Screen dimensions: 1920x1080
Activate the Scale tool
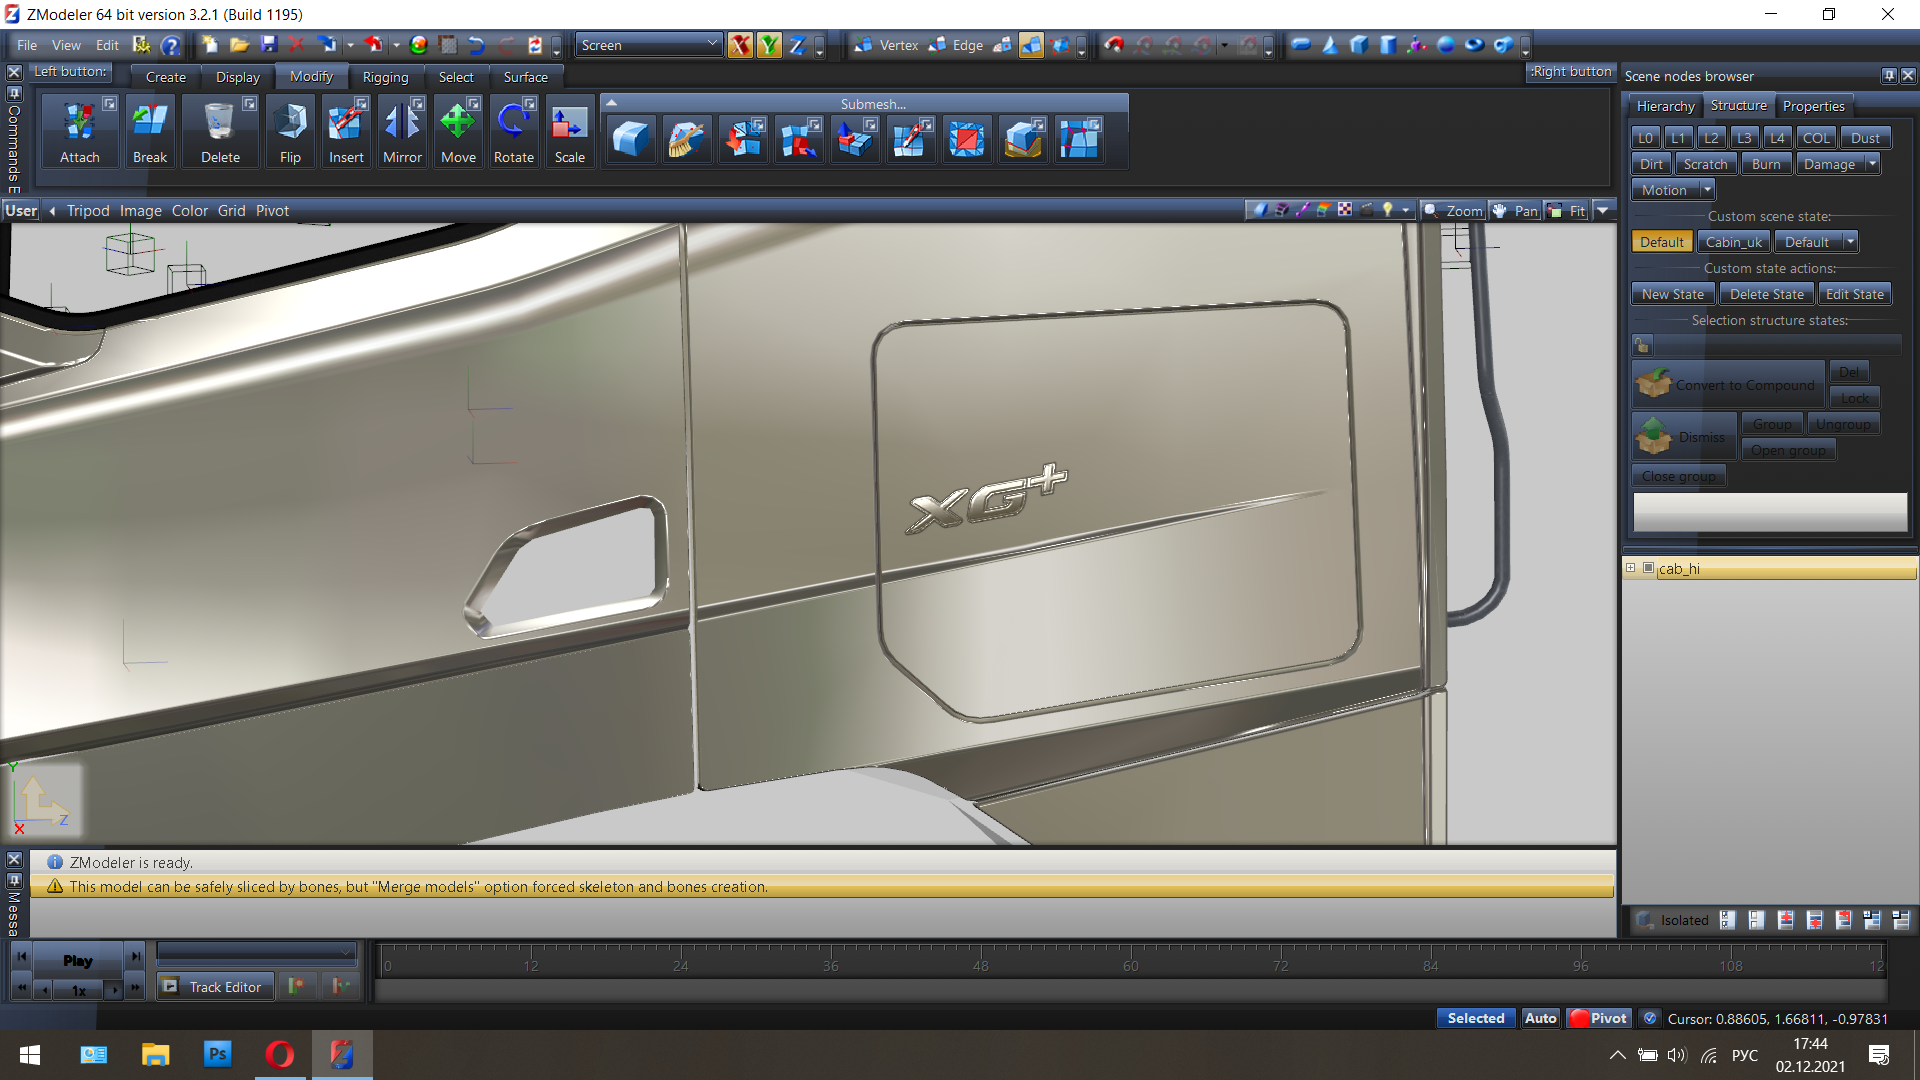[x=570, y=131]
